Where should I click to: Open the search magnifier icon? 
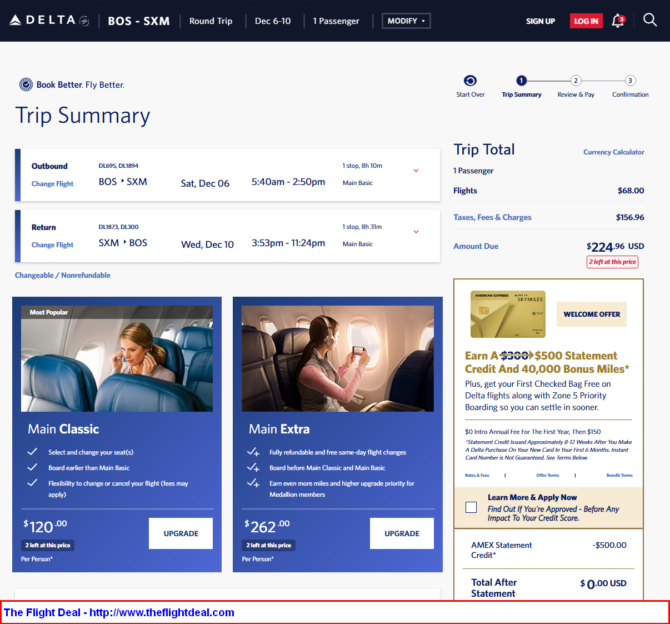click(651, 20)
